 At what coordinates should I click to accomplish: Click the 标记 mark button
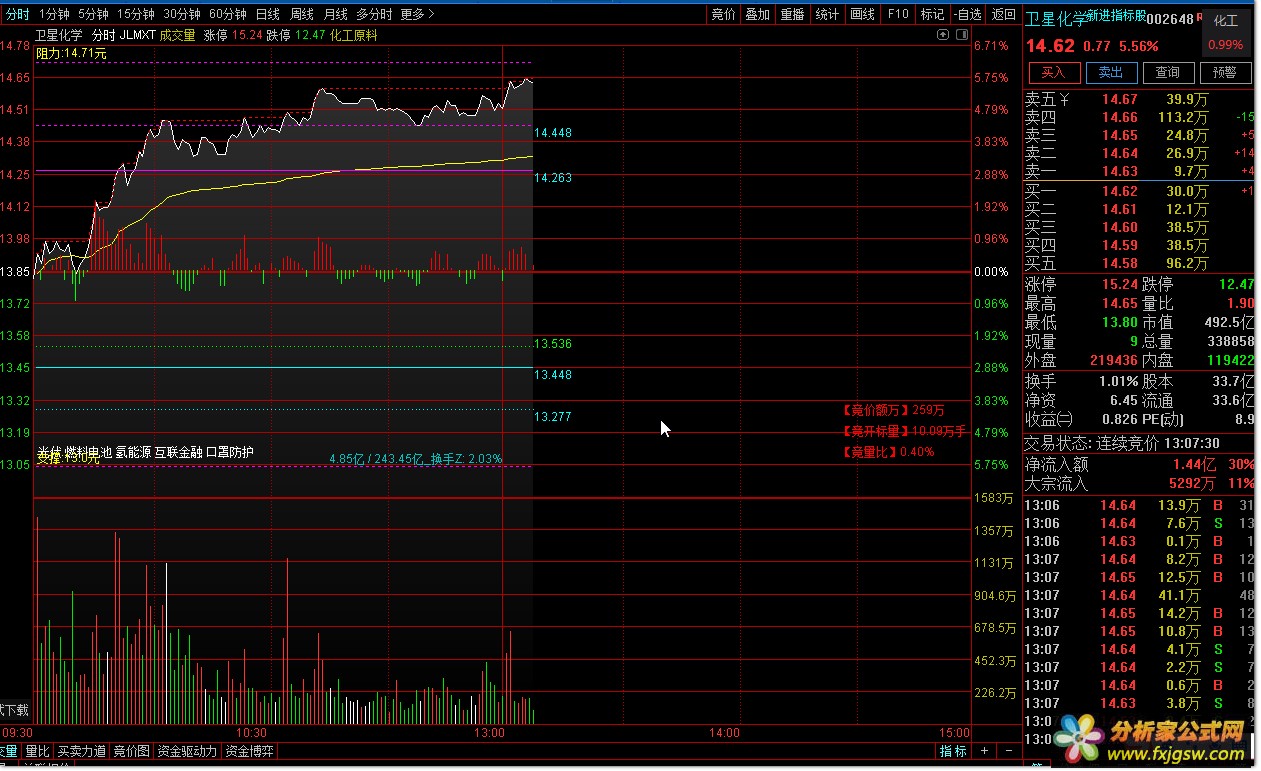[932, 14]
